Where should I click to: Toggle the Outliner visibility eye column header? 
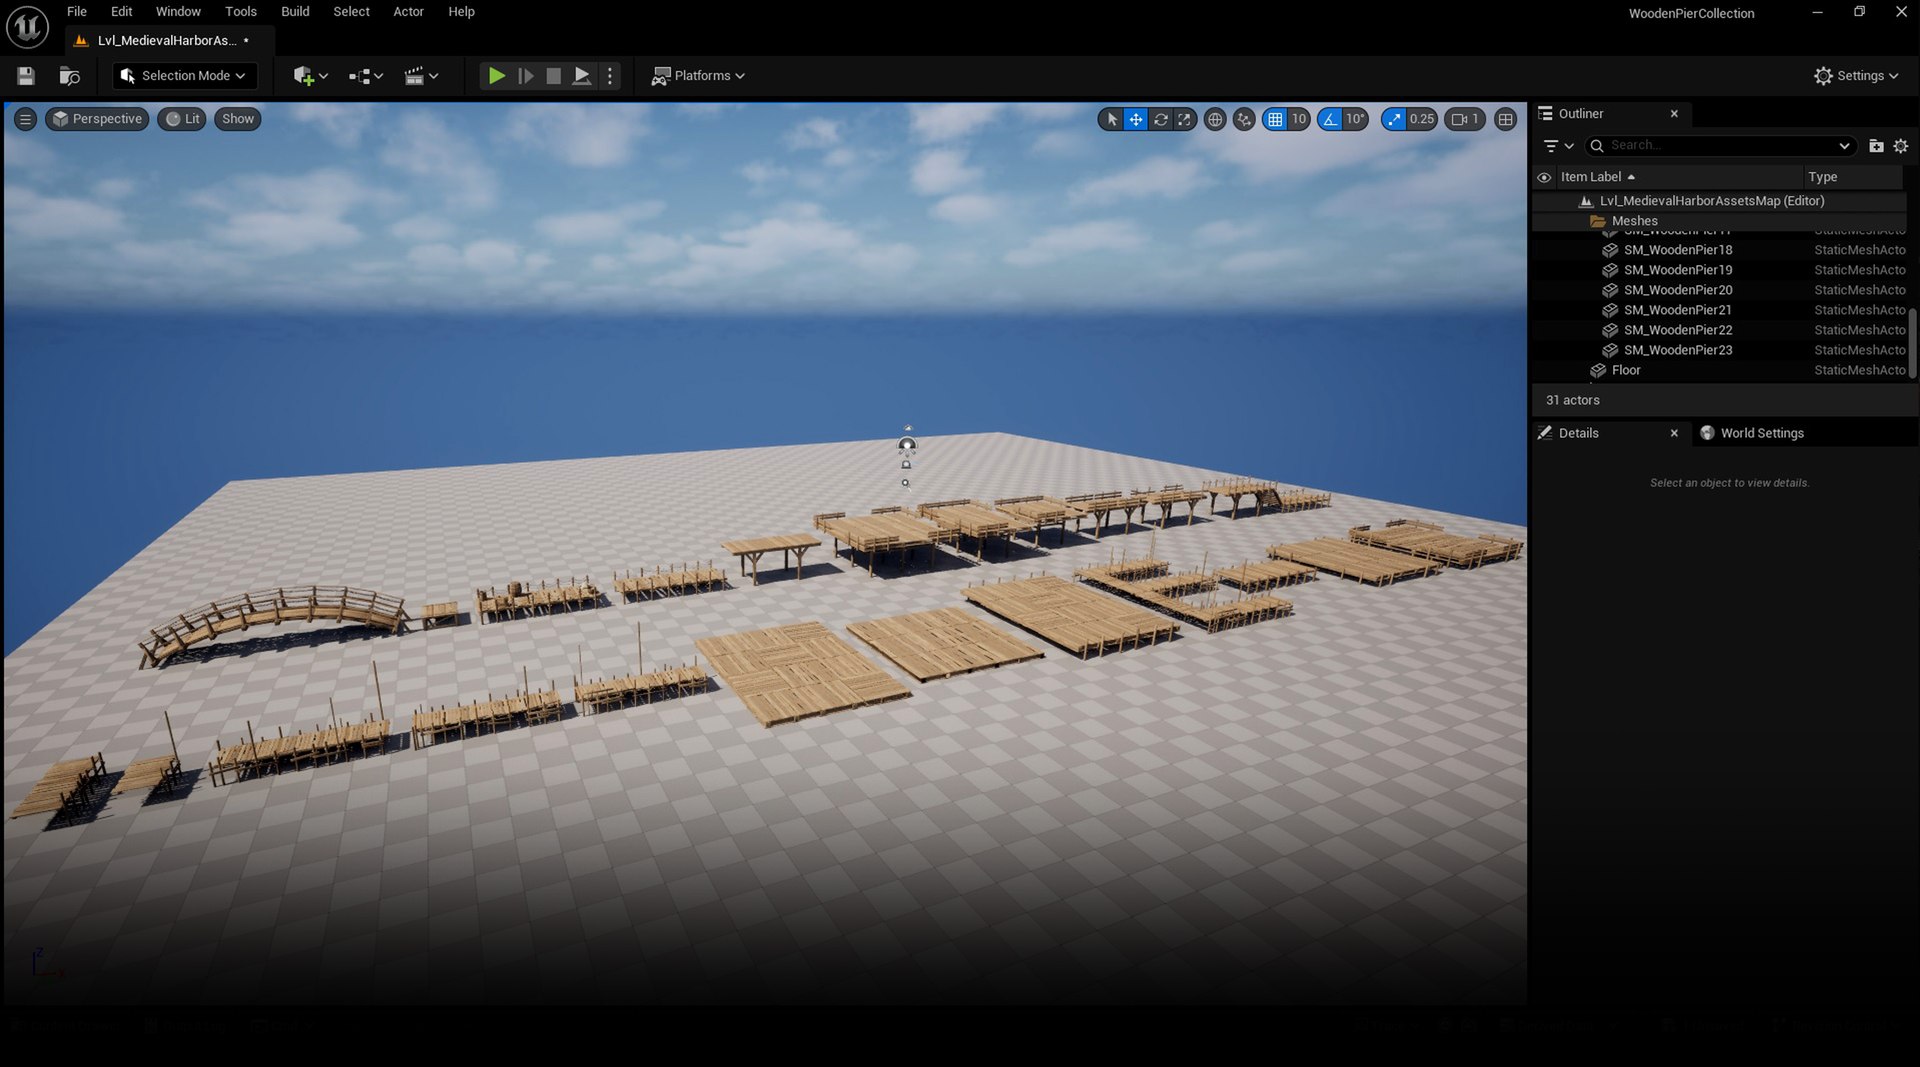tap(1544, 177)
